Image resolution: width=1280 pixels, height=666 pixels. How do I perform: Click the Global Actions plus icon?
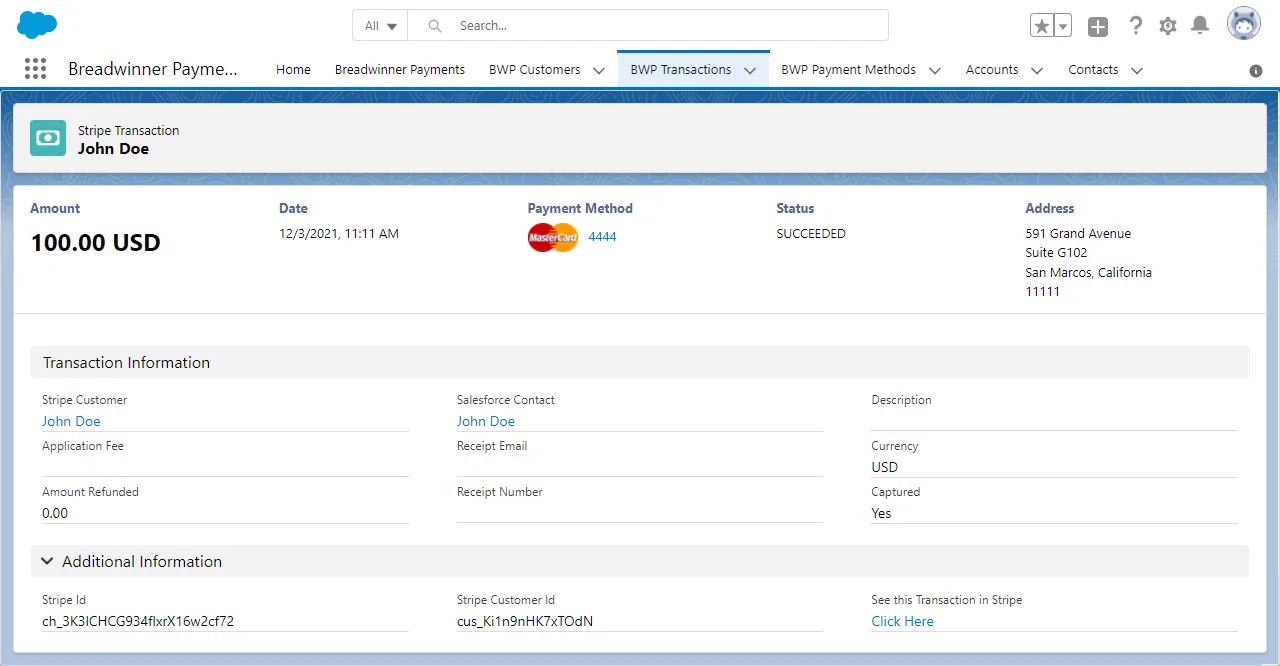[1098, 27]
